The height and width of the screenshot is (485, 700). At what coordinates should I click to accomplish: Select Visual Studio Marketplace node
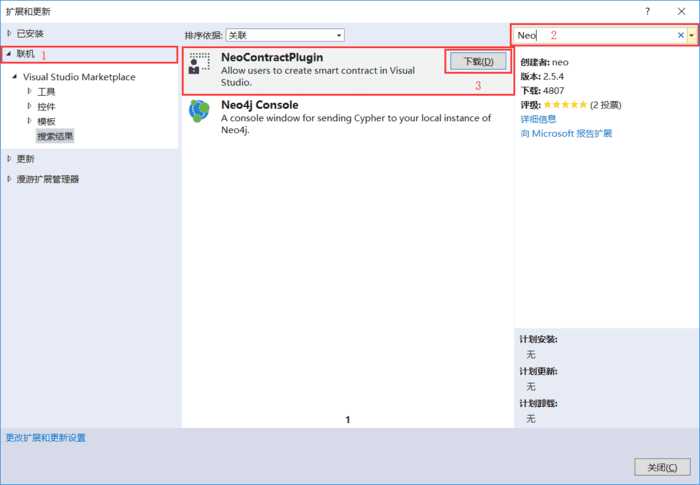(79, 77)
